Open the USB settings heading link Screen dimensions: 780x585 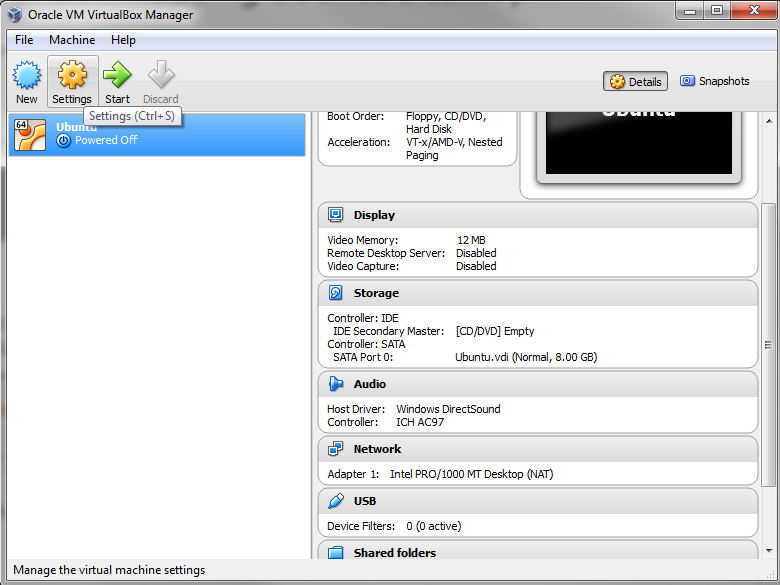pos(365,501)
